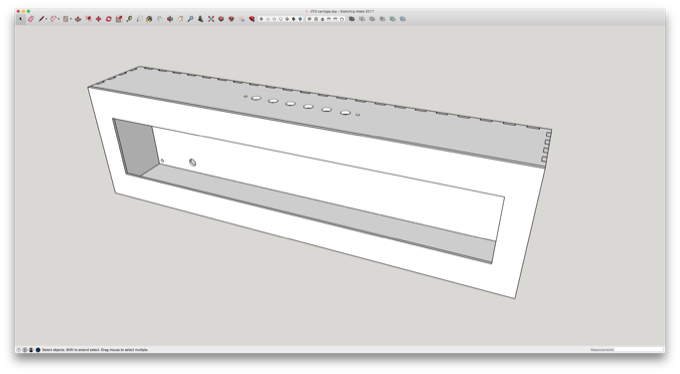Switch to Wireframe face style
This screenshot has width=680, height=374.
click(275, 19)
